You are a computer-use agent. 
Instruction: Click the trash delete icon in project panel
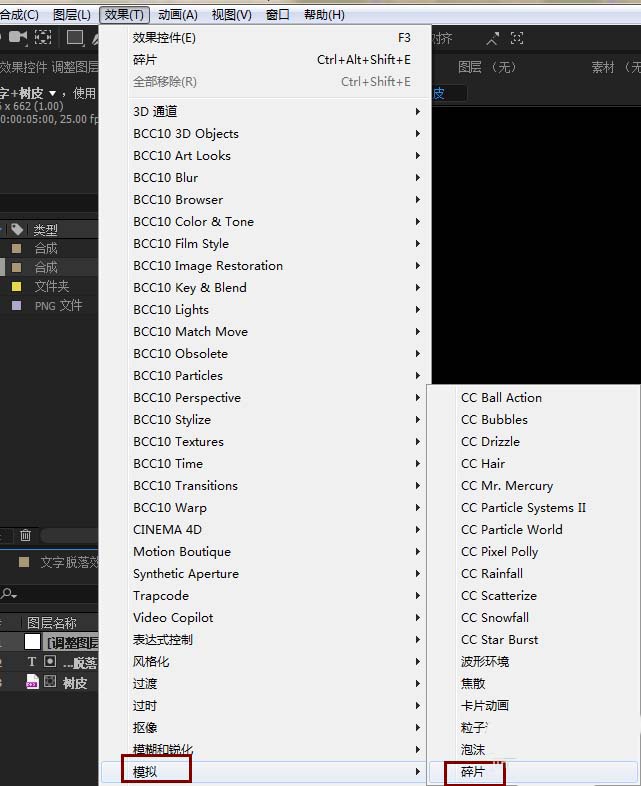[x=25, y=535]
